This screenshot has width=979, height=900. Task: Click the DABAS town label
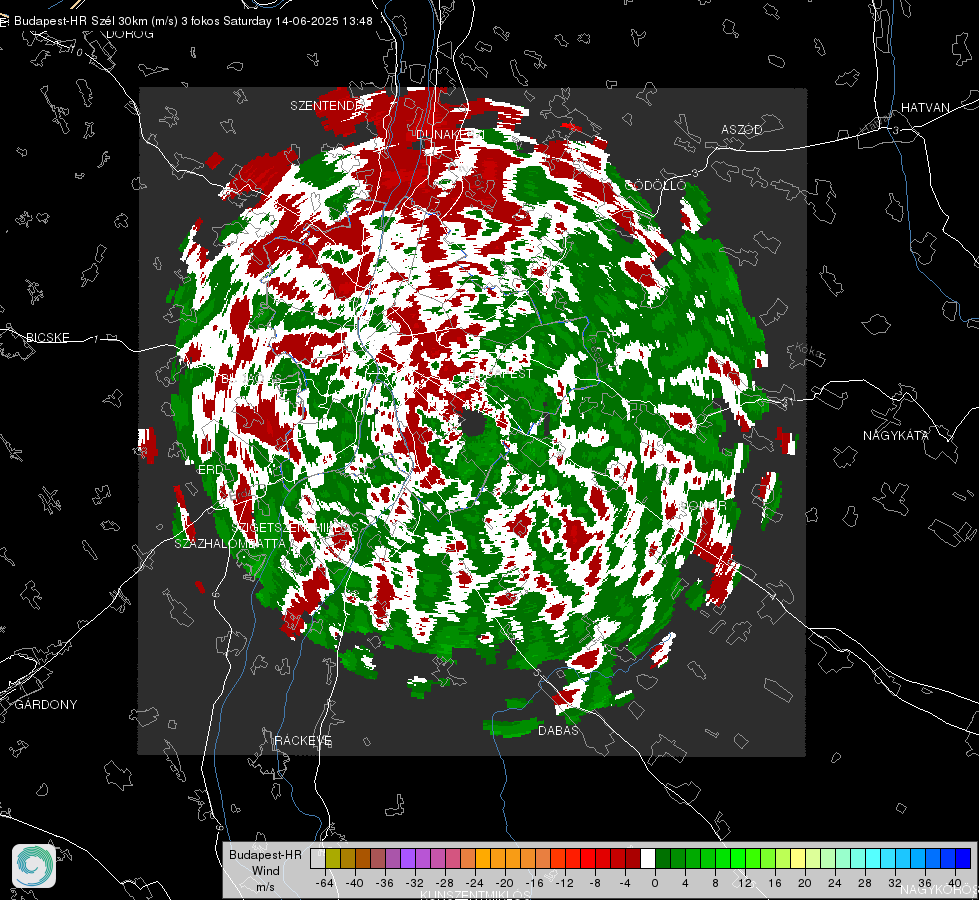[x=558, y=731]
